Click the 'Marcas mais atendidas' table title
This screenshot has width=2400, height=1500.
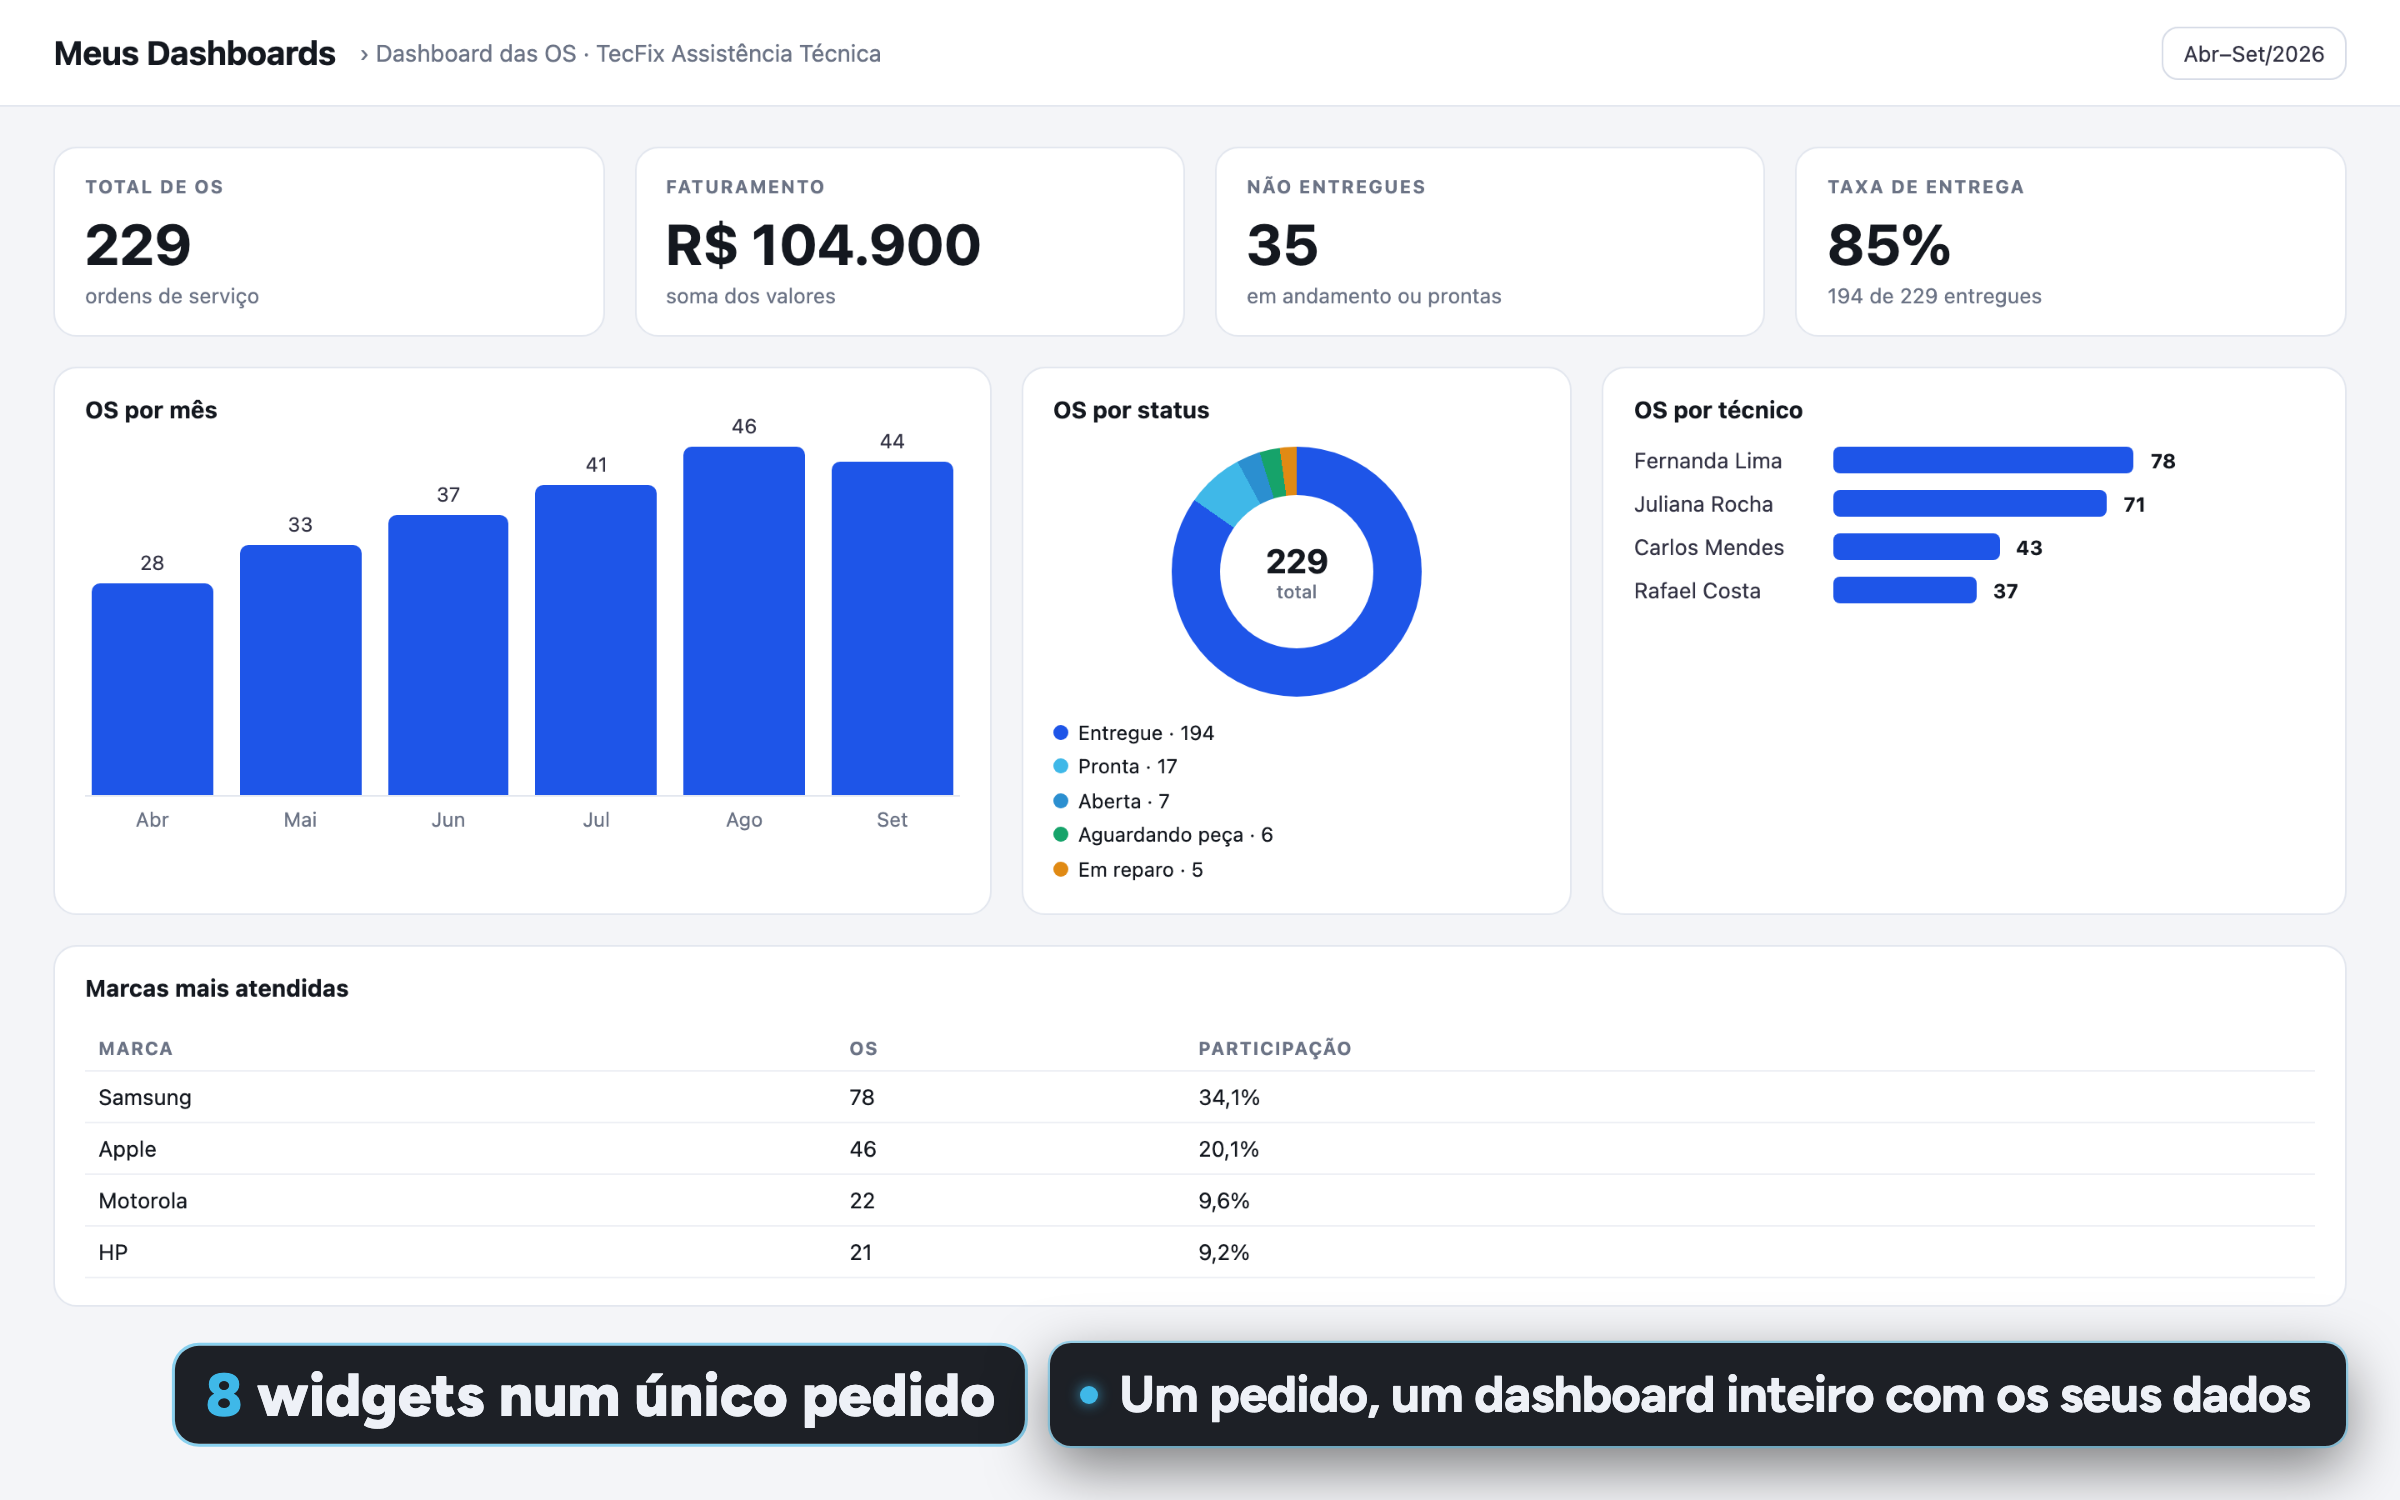(217, 988)
